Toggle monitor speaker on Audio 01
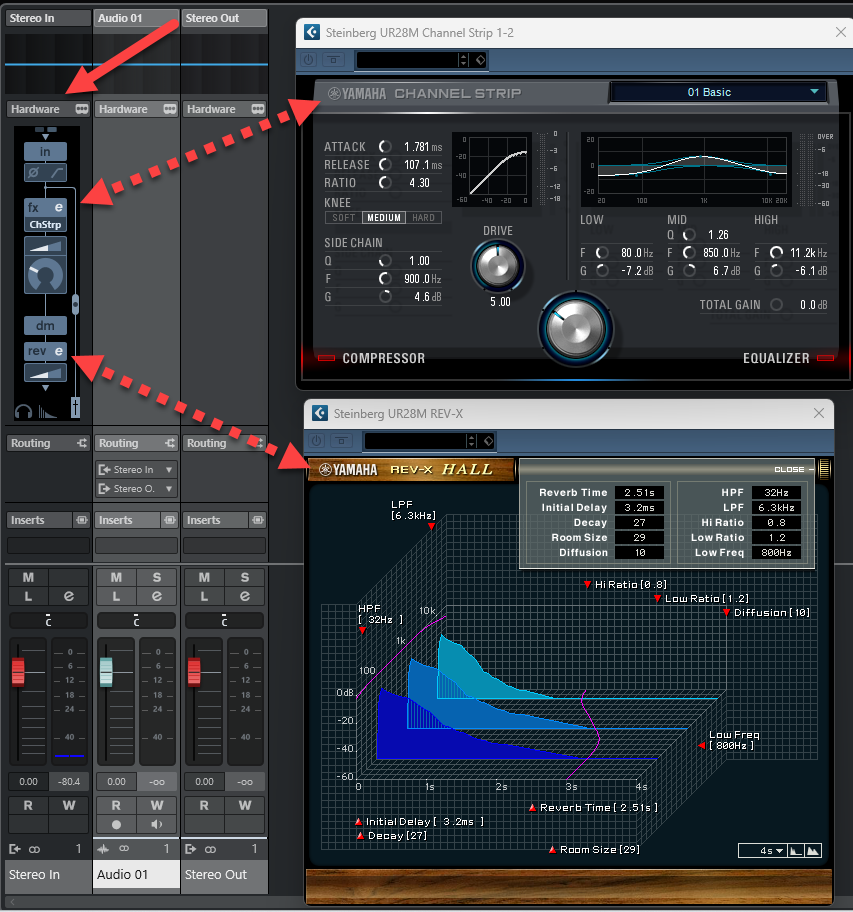The height and width of the screenshot is (912, 853). (x=156, y=824)
